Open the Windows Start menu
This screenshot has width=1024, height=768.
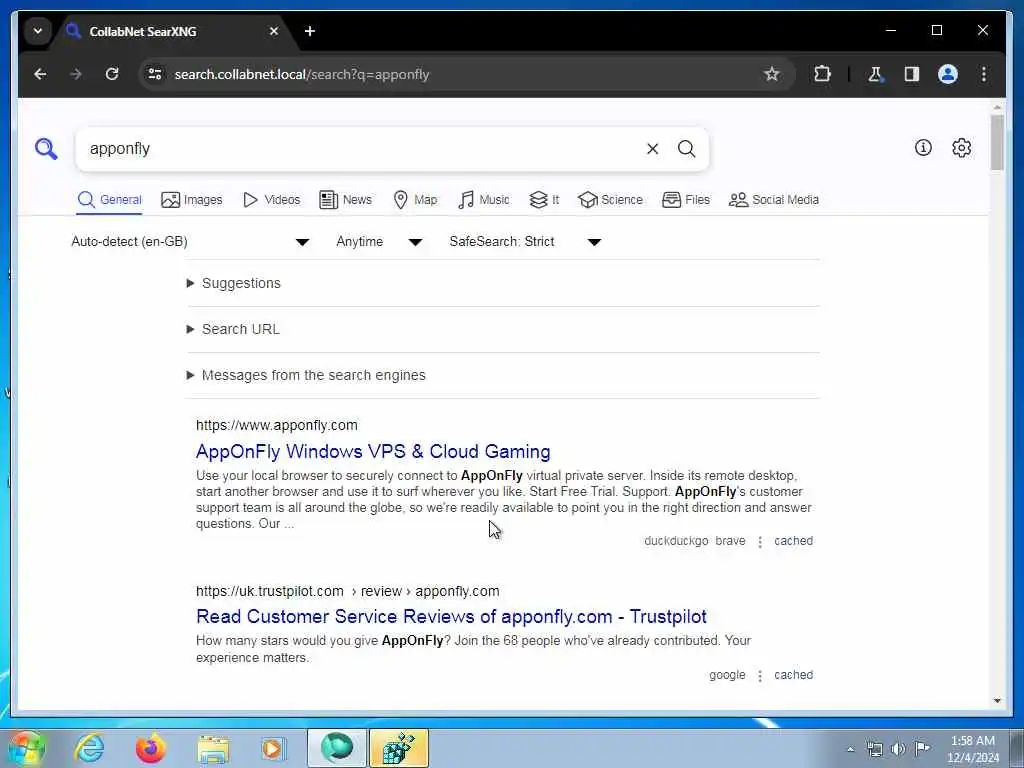coord(25,748)
